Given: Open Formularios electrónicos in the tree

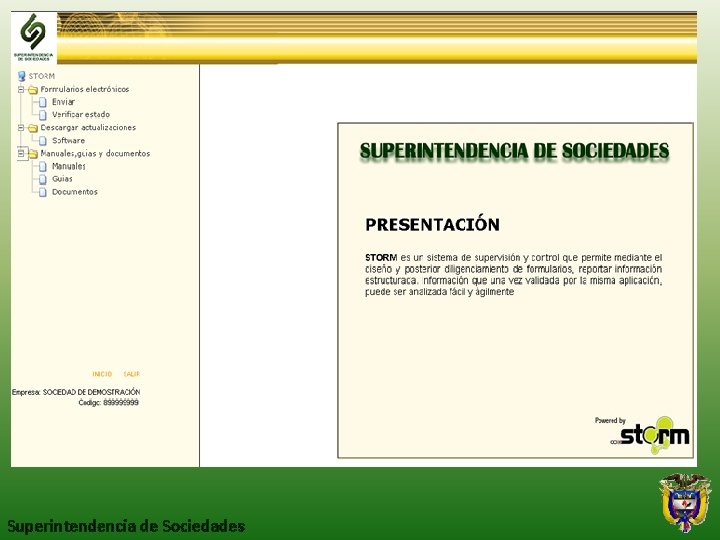Looking at the screenshot, I should pyautogui.click(x=84, y=90).
